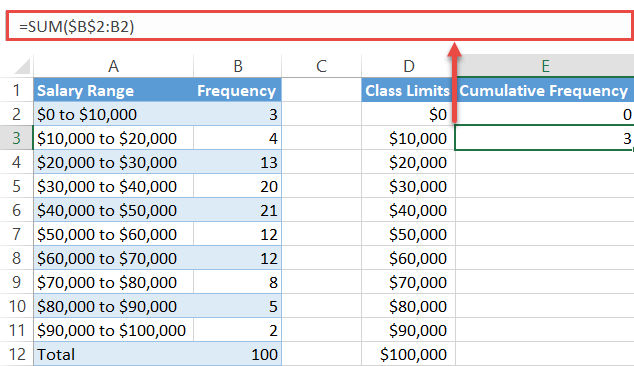The height and width of the screenshot is (366, 634).
Task: Select class limit cell '$100,000'
Action: coord(408,354)
